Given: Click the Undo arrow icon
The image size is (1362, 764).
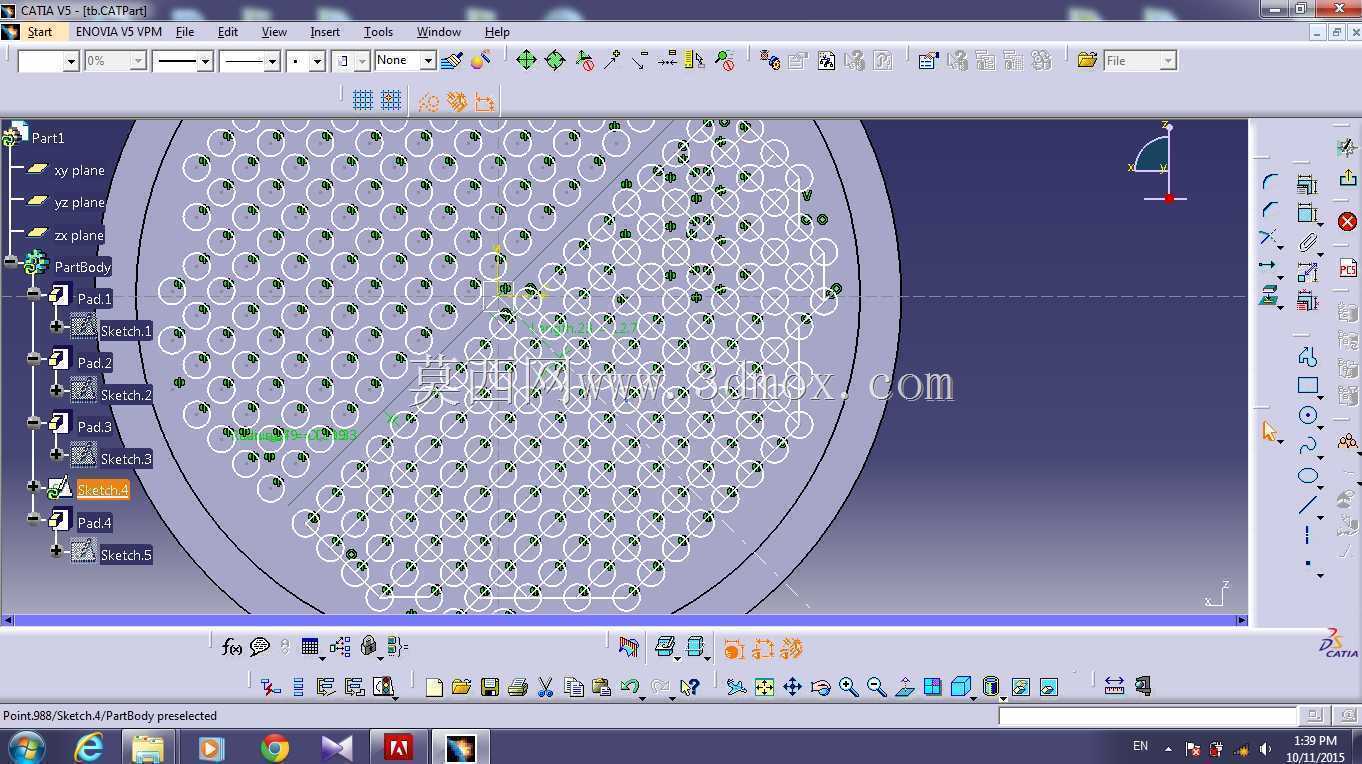Looking at the screenshot, I should [630, 687].
